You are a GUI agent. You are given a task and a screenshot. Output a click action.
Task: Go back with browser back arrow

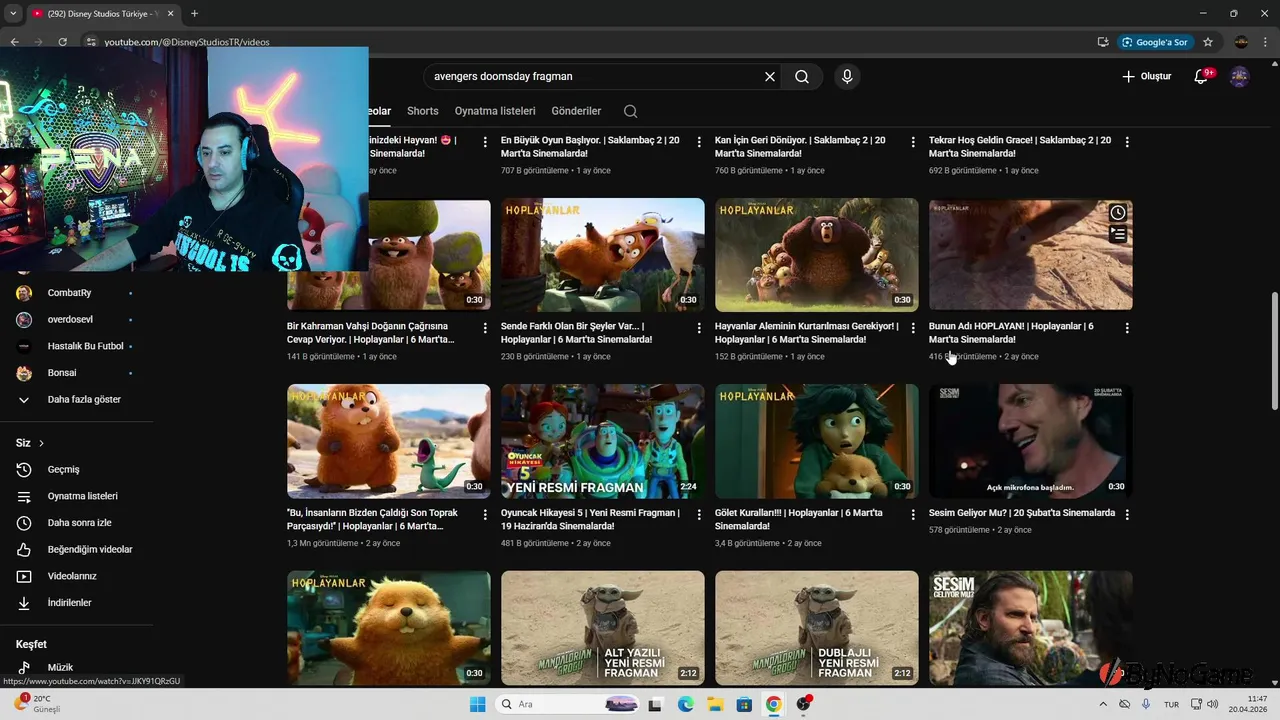click(x=14, y=42)
